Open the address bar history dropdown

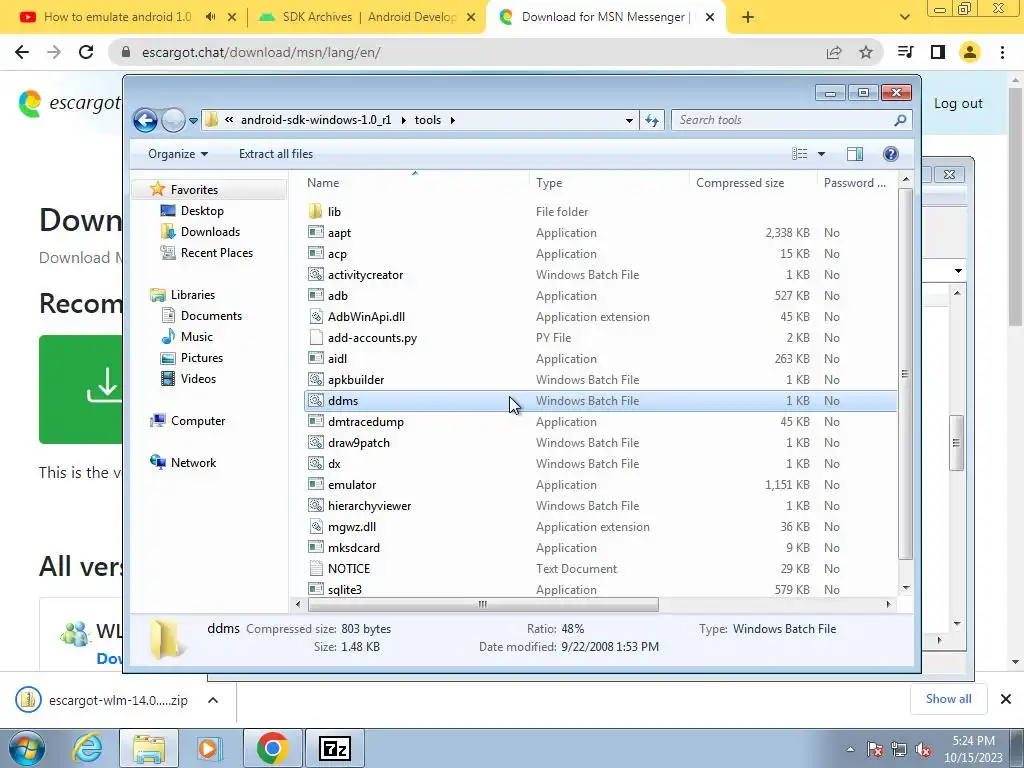tap(629, 120)
